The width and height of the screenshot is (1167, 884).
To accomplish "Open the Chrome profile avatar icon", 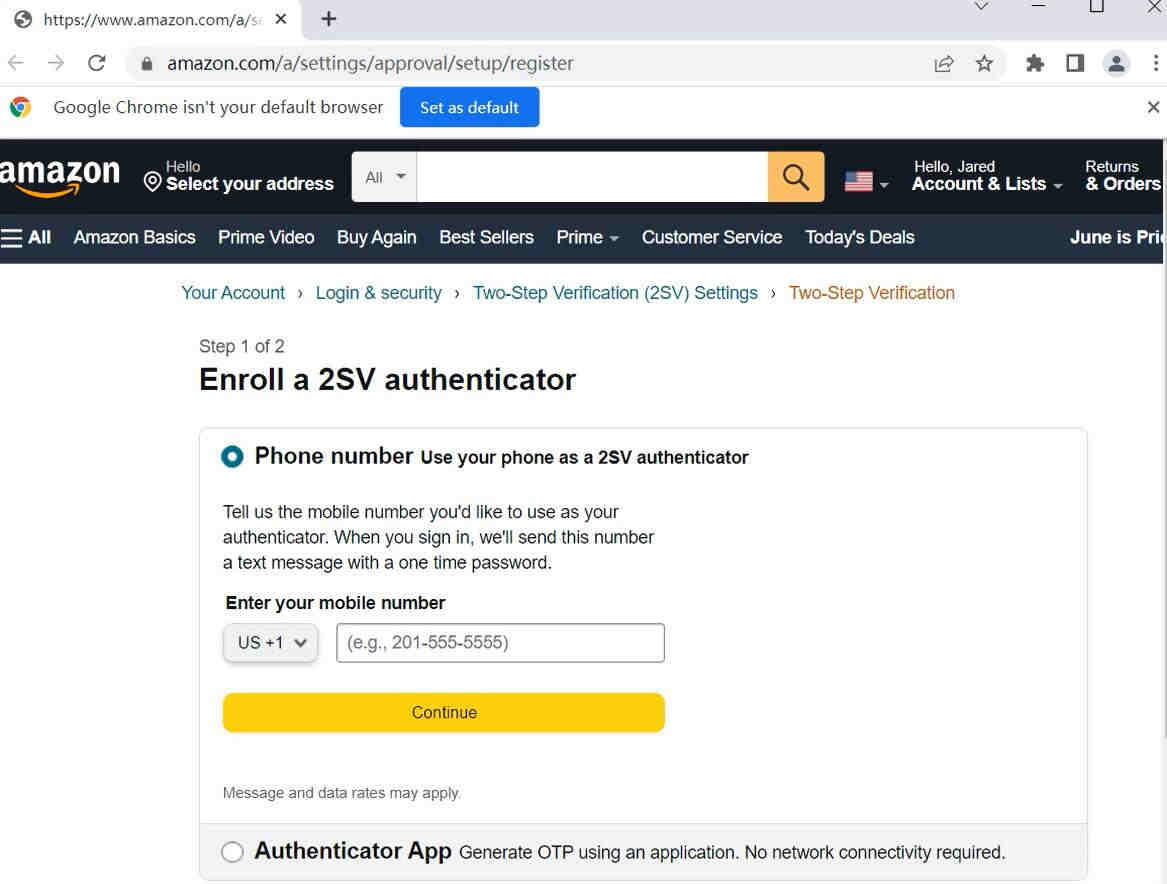I will (x=1116, y=63).
